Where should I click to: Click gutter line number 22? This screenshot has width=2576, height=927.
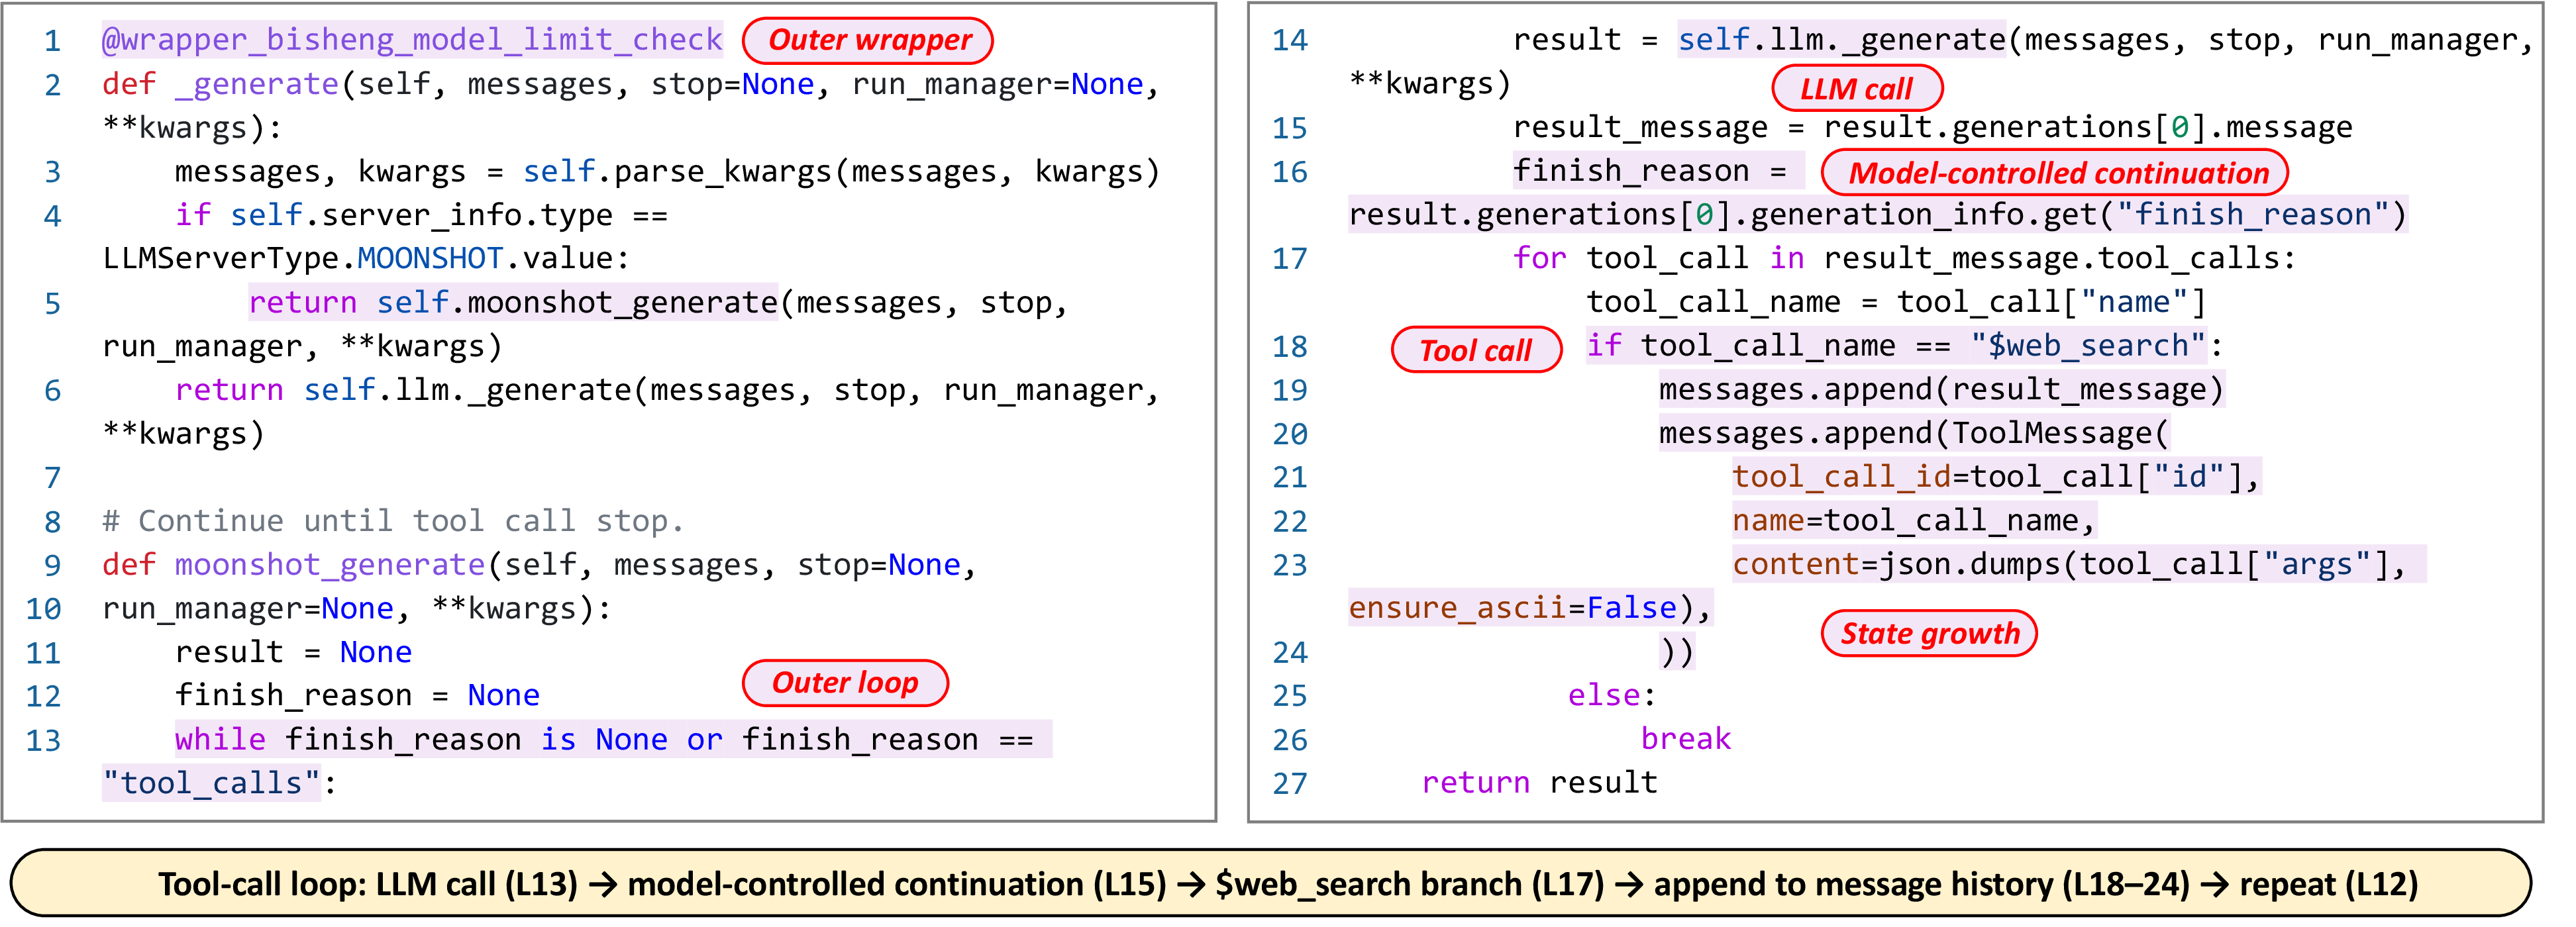(1289, 522)
